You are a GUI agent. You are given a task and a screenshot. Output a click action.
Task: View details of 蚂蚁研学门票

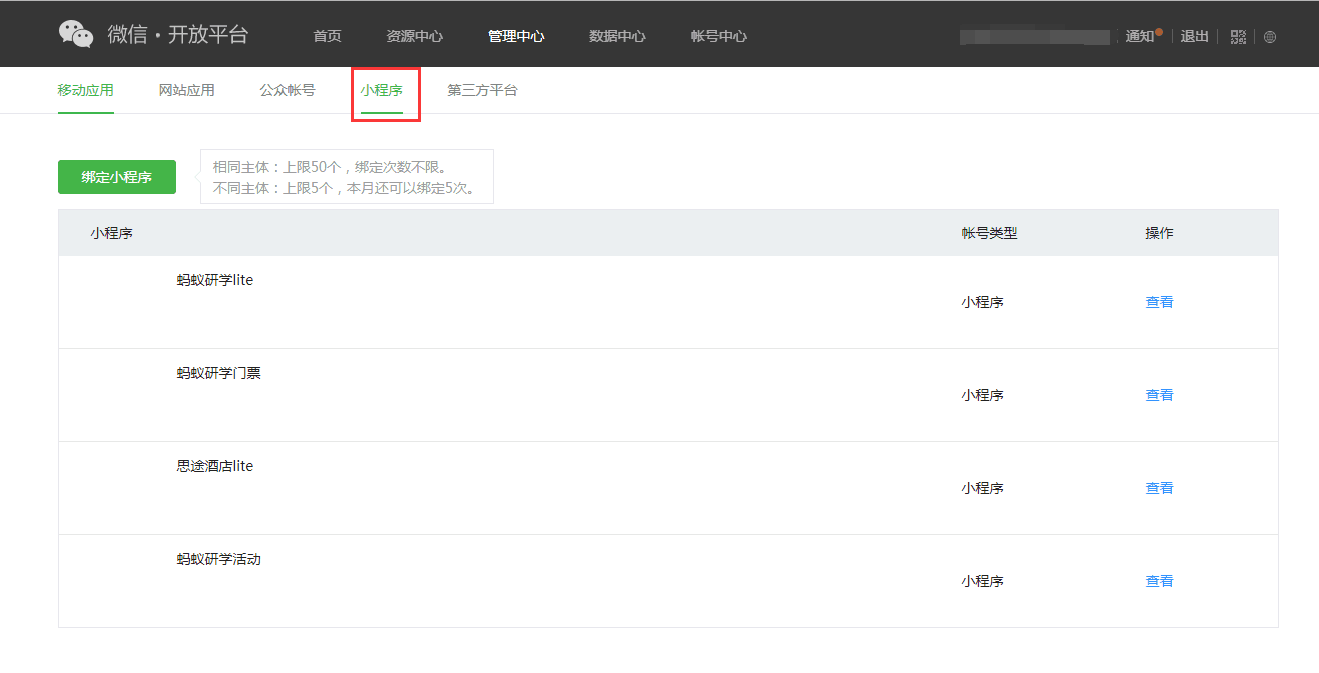coord(1159,395)
